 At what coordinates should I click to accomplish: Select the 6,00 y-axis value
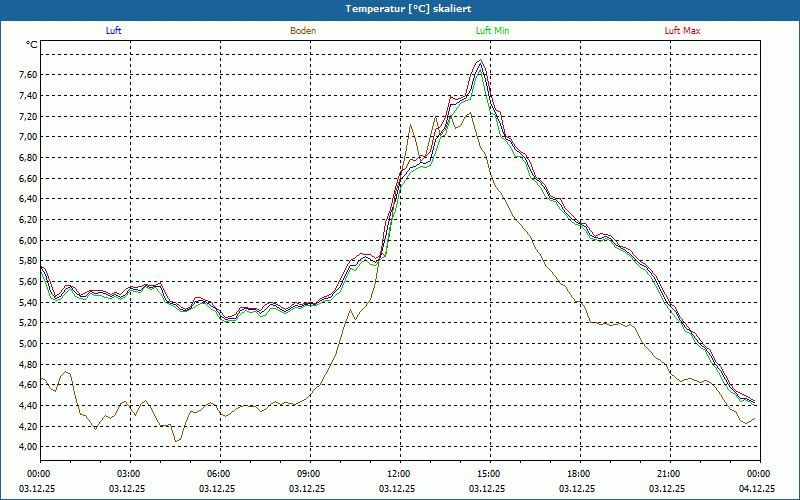click(27, 240)
